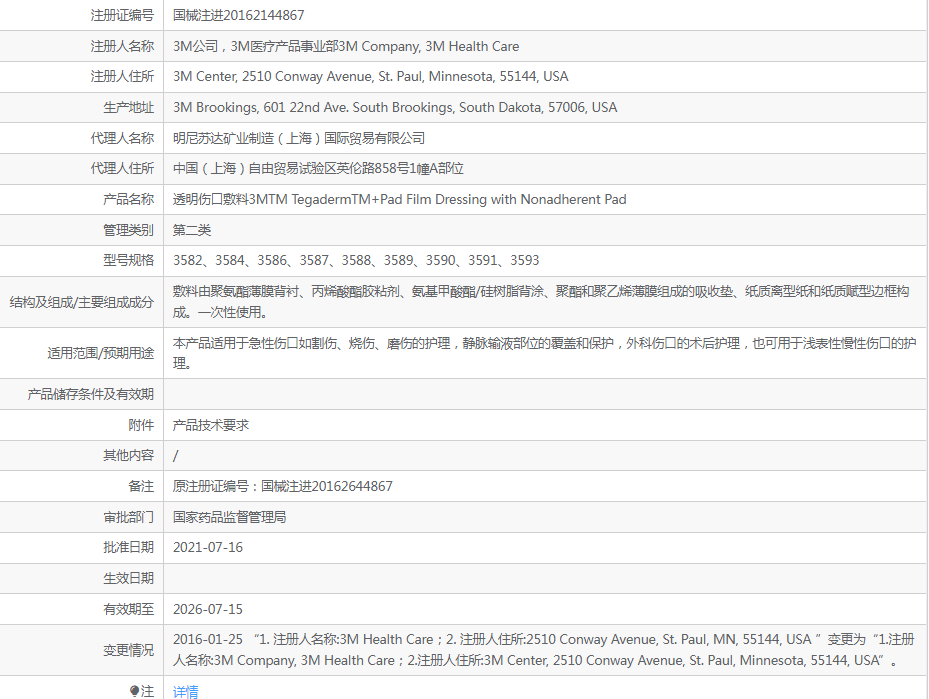Click the 其他内容 label
The image size is (929, 699).
tap(129, 455)
